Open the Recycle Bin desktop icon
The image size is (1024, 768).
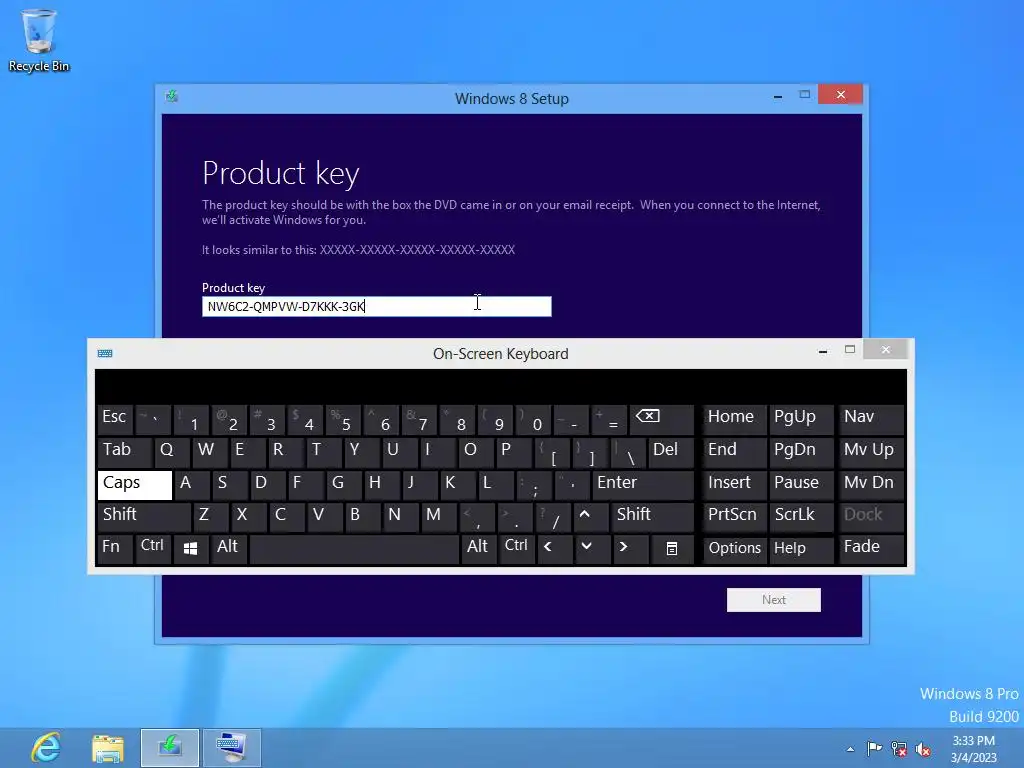click(39, 40)
